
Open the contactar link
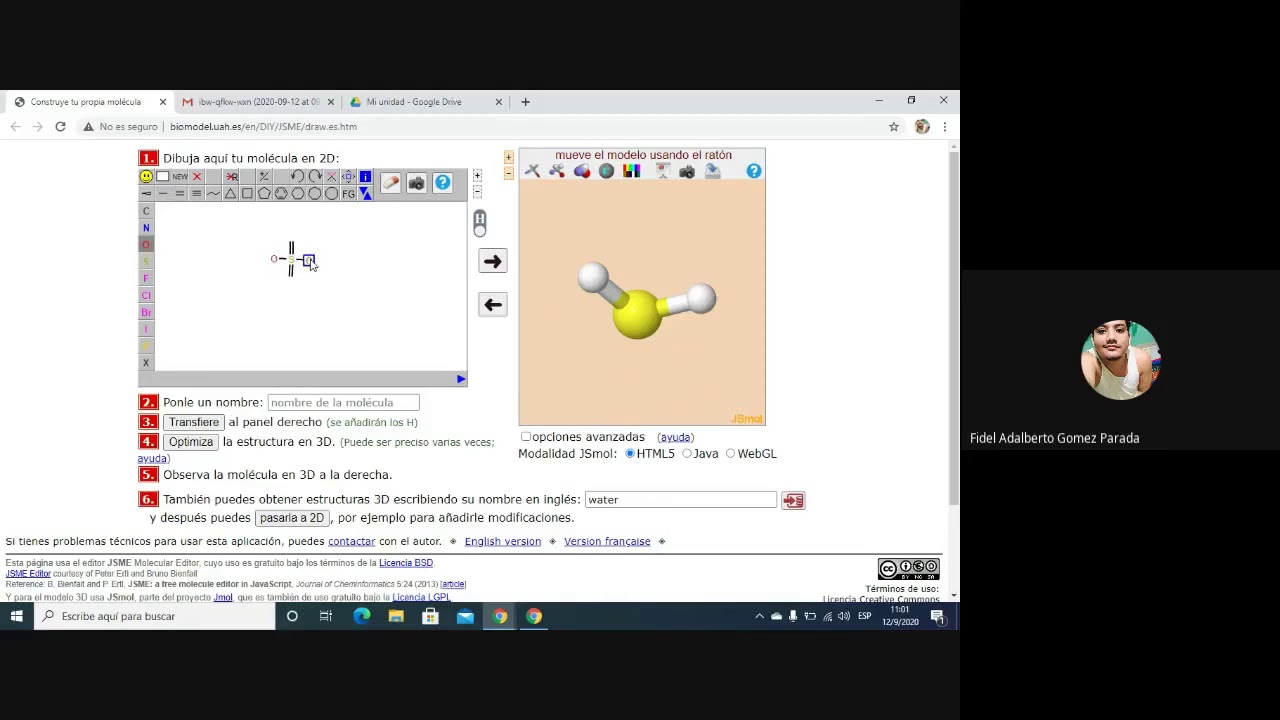pos(351,541)
